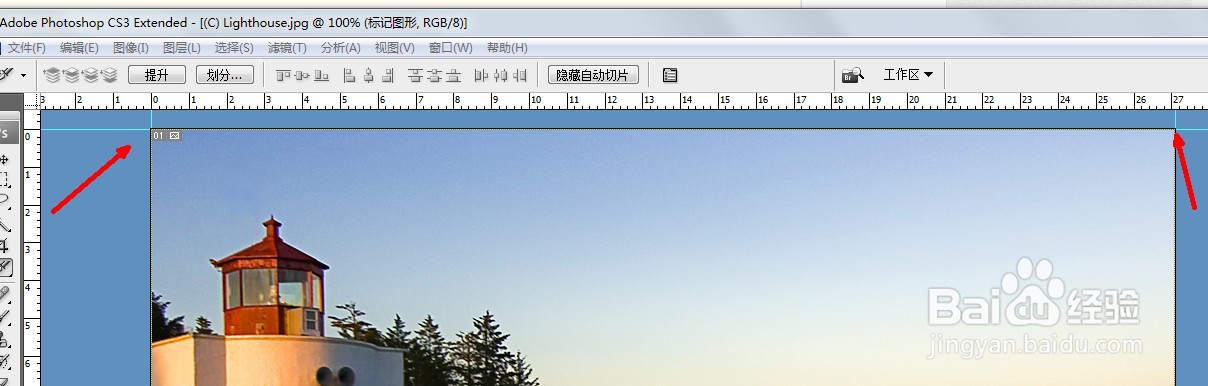Click the bring slice forward icon
Image resolution: width=1208 pixels, height=386 pixels.
(72, 75)
